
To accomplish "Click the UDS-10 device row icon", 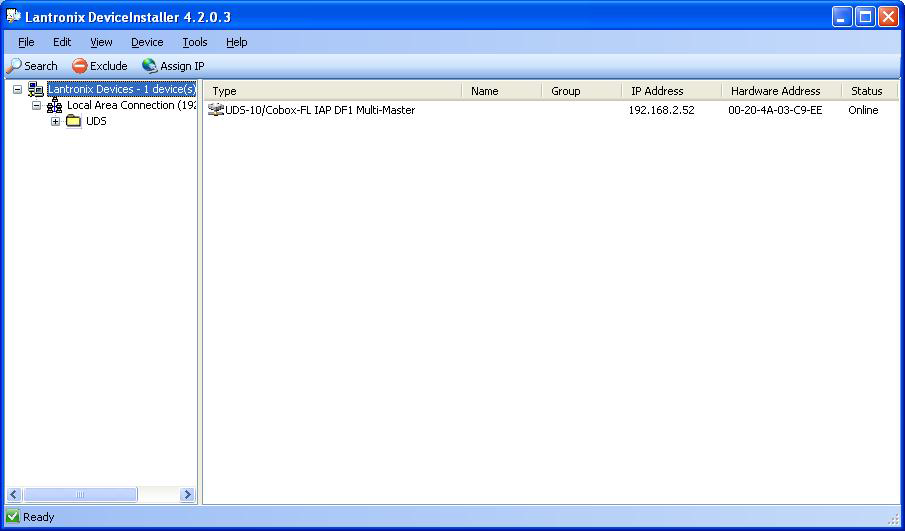I will pos(216,110).
